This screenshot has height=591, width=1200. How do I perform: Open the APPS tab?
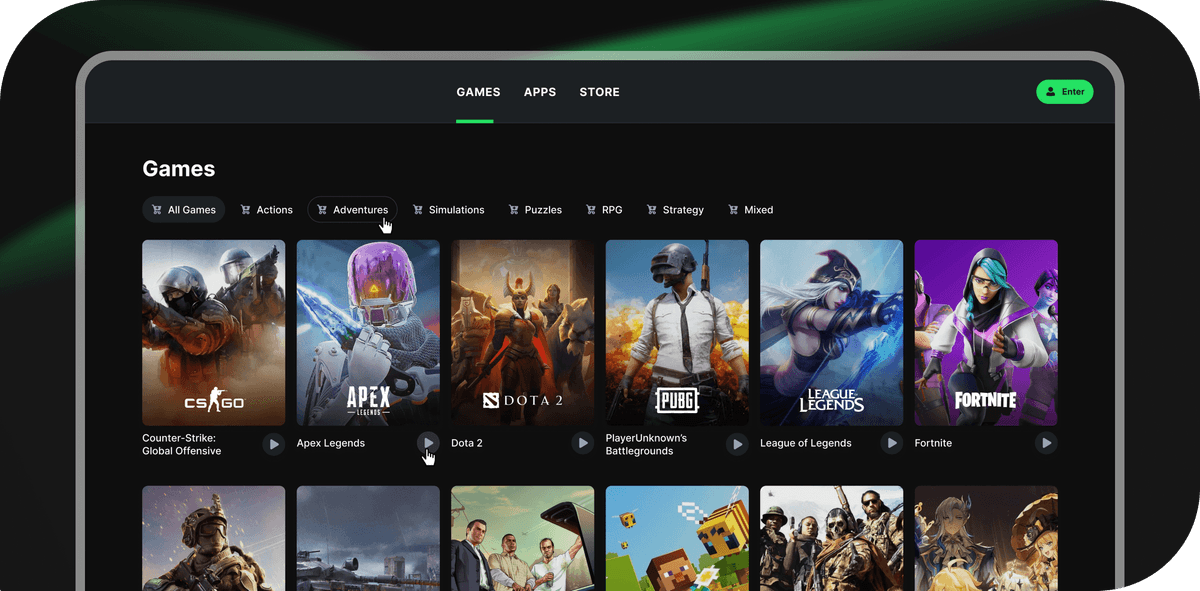point(540,92)
